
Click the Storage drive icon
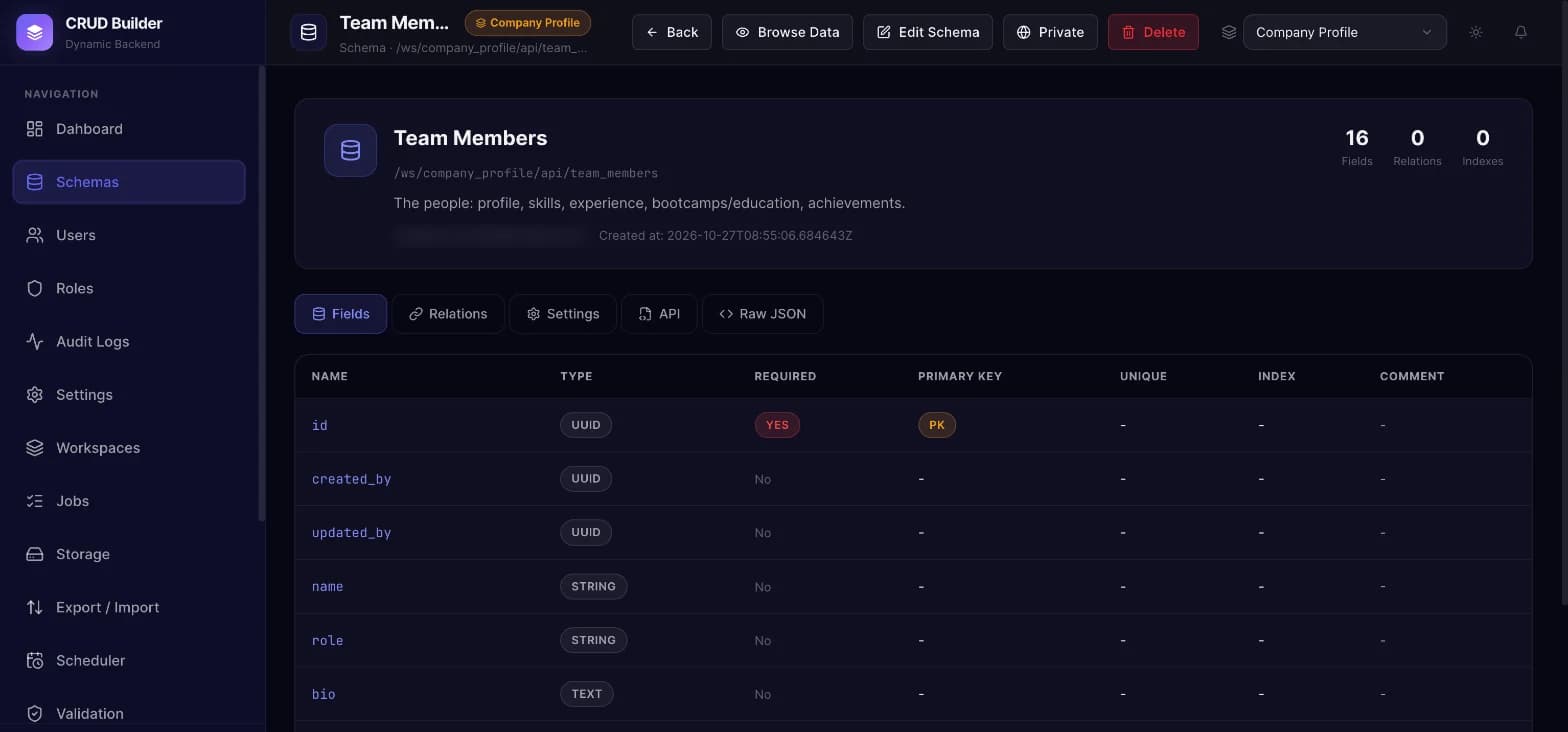coord(35,553)
